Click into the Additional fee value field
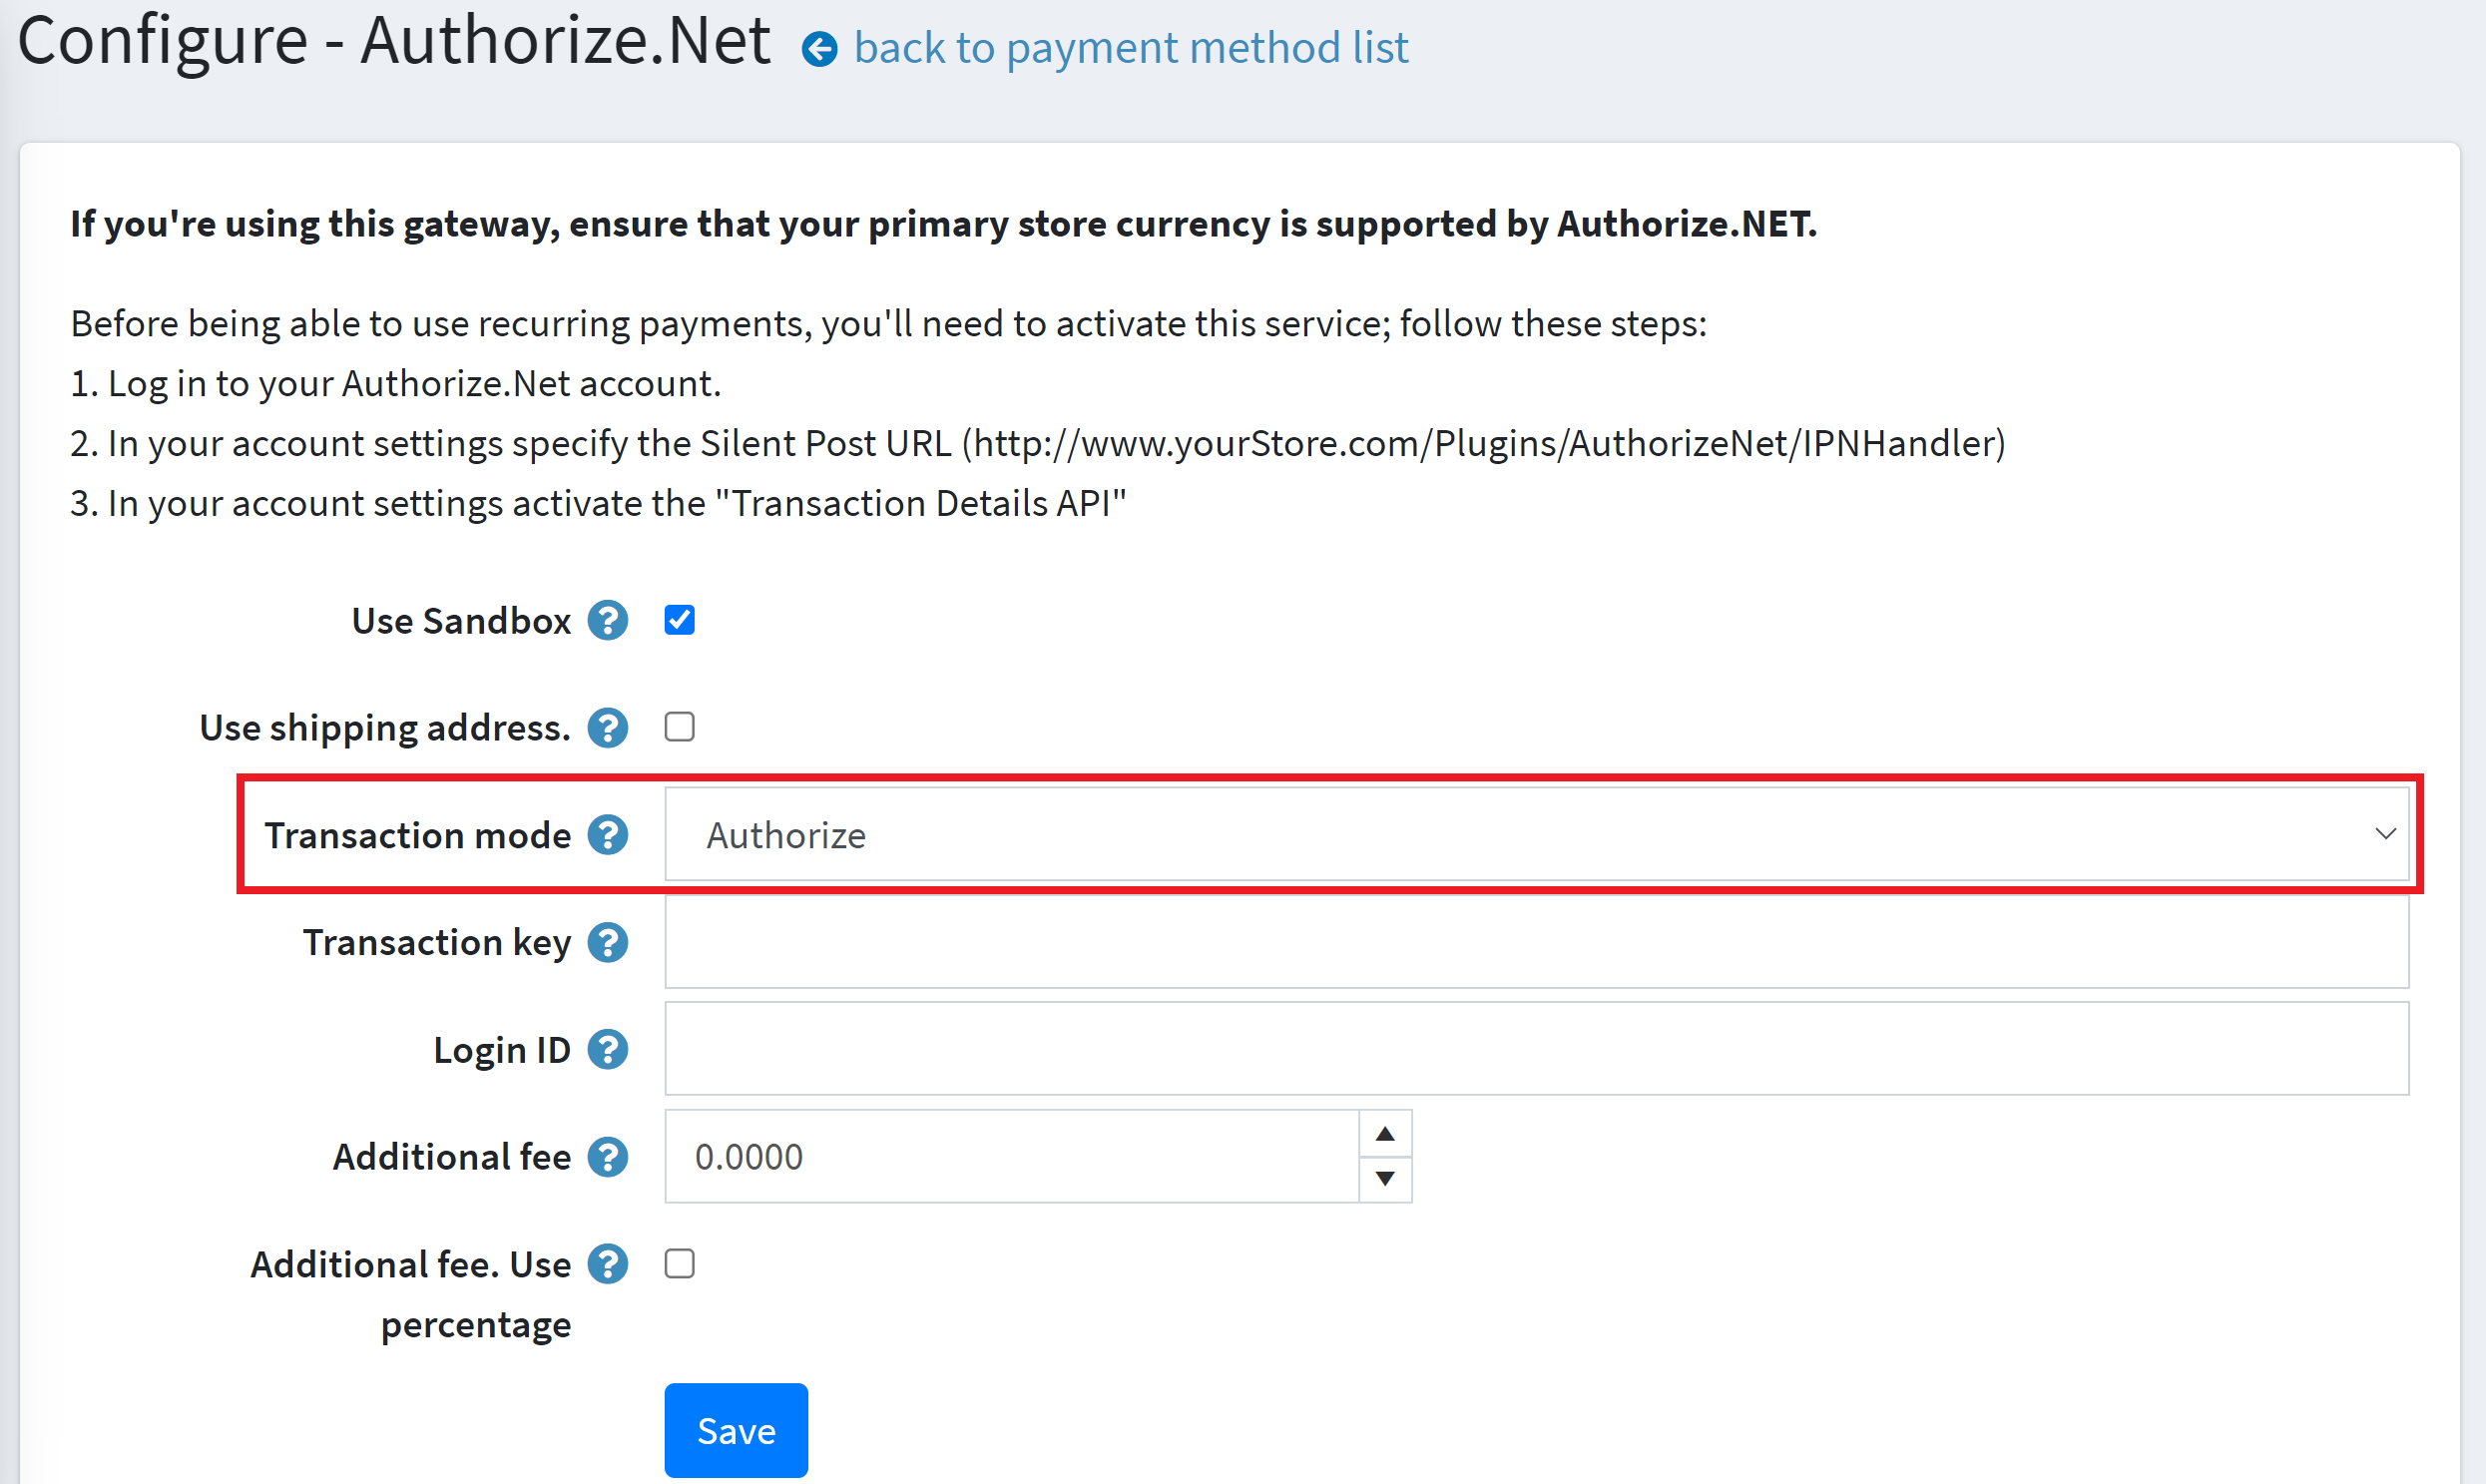Viewport: 2486px width, 1484px height. point(1012,1156)
